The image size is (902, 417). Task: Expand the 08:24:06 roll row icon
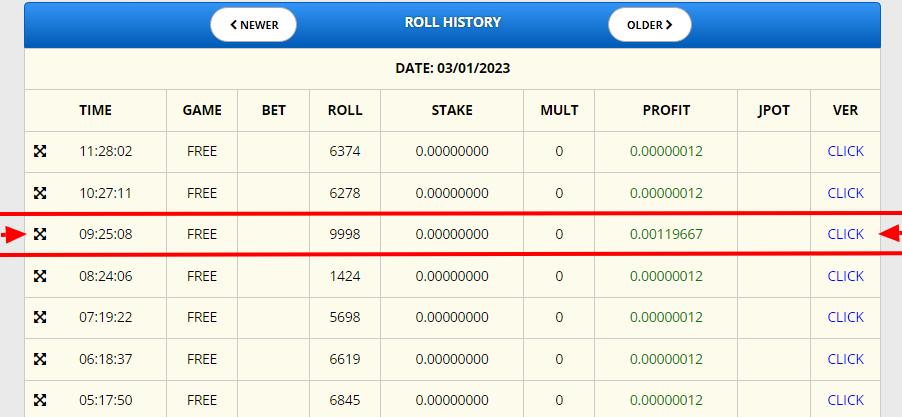coord(40,276)
